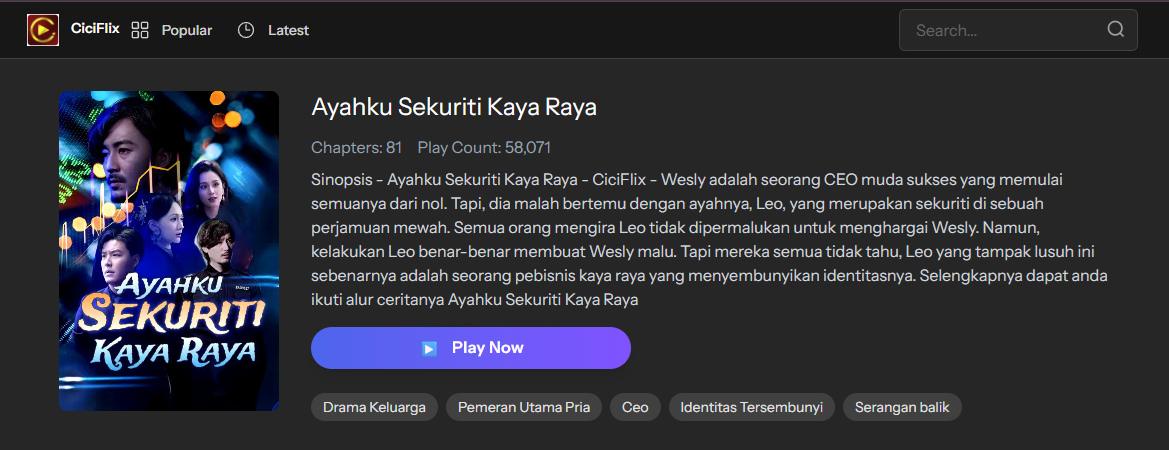Go to the Latest section
Image resolution: width=1169 pixels, height=450 pixels.
pos(288,30)
